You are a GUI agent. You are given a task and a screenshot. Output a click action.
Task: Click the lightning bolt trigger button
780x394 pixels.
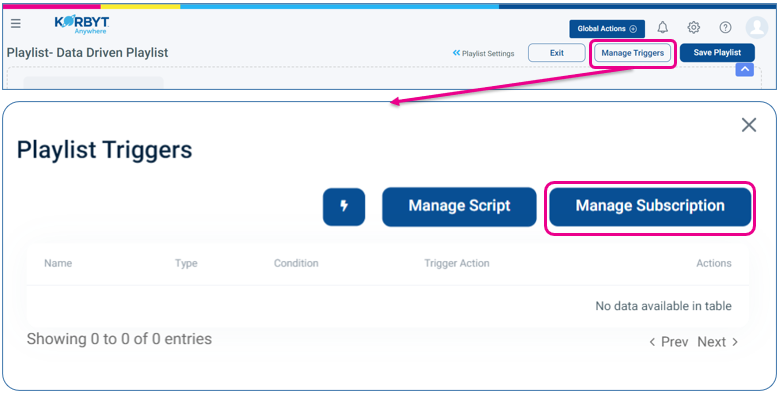tap(344, 206)
